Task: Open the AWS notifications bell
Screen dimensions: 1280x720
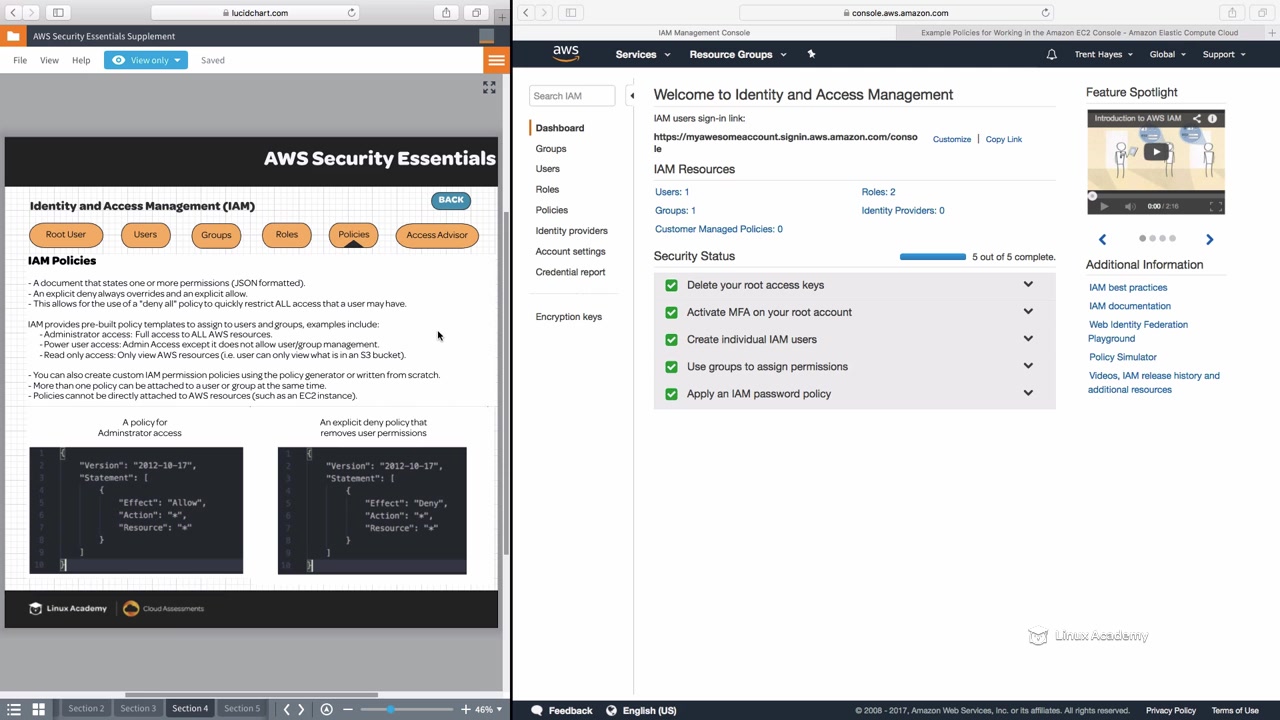Action: point(1051,54)
